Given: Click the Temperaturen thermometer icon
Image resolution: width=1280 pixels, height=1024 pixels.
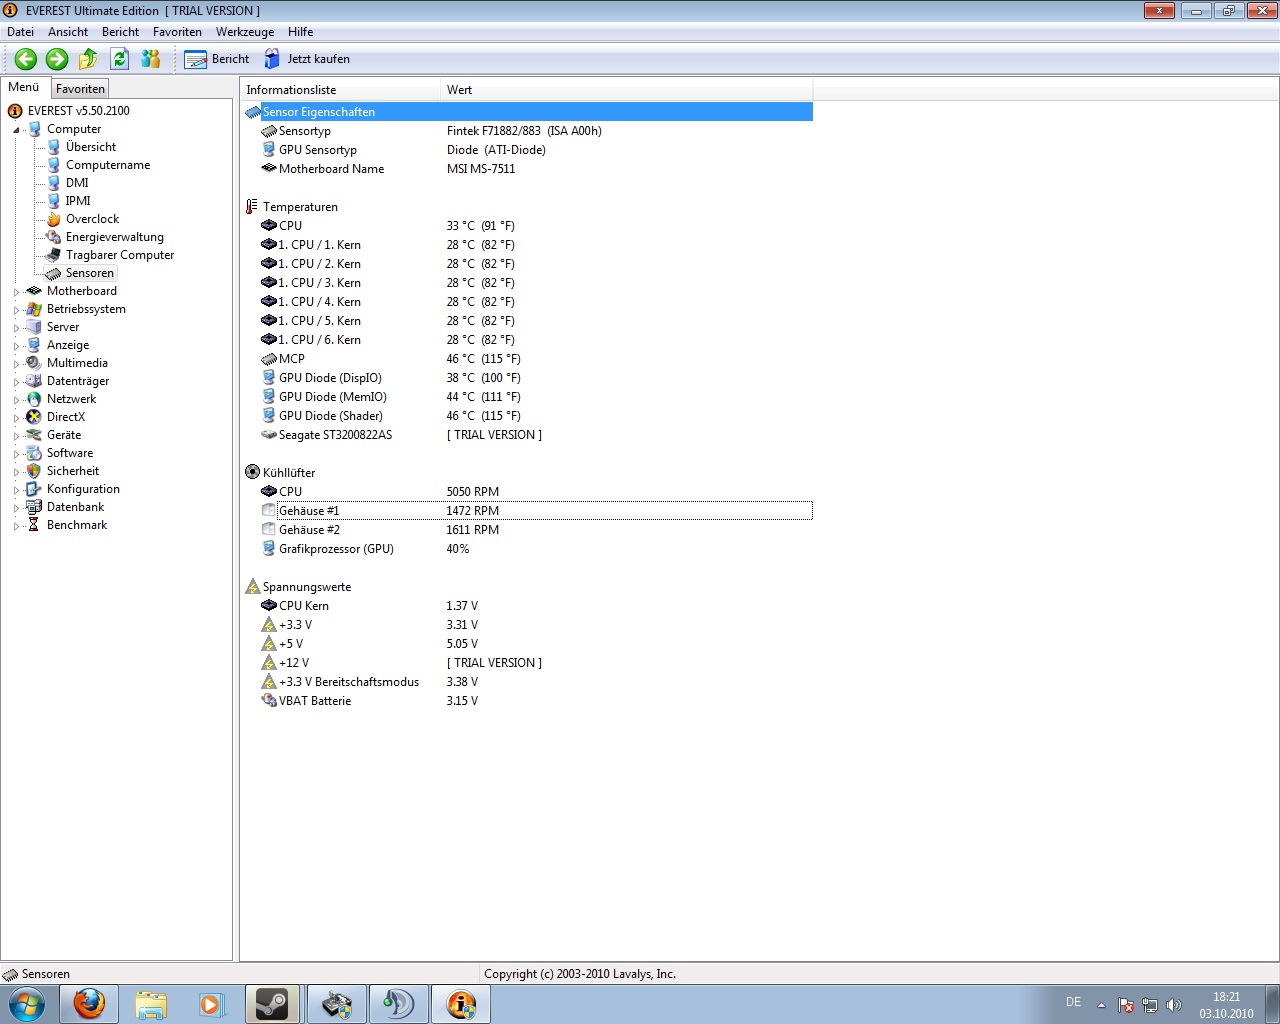Looking at the screenshot, I should pyautogui.click(x=252, y=207).
